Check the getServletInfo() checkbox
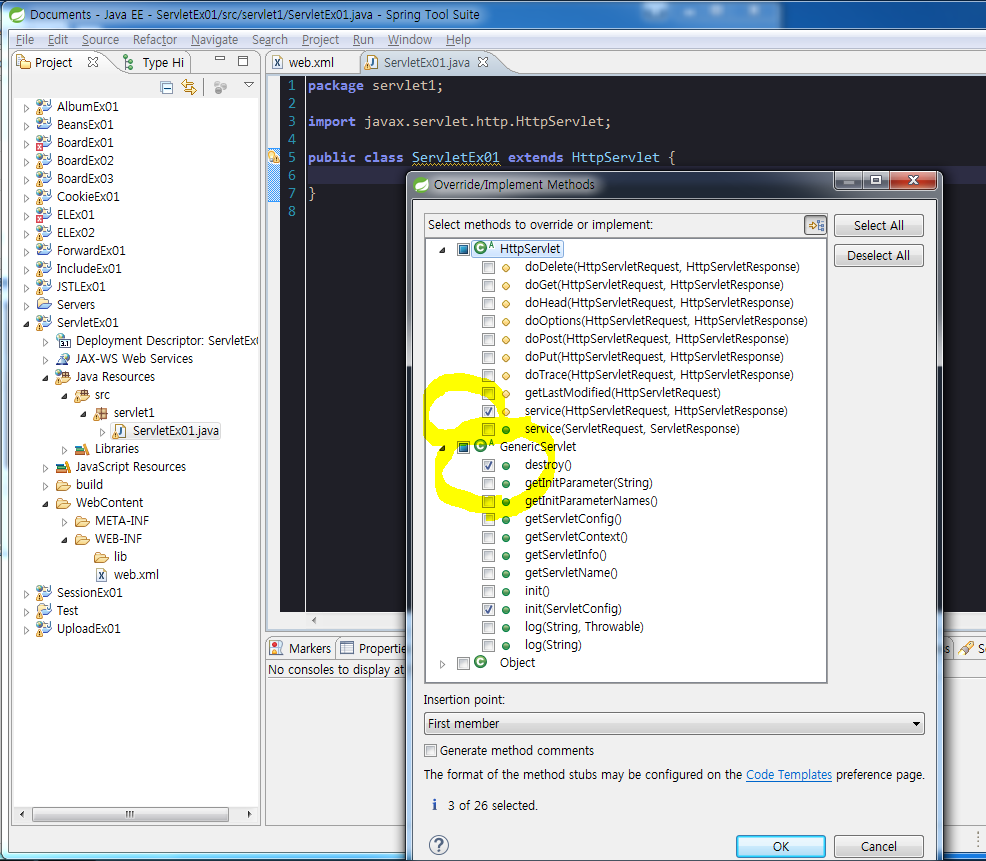The width and height of the screenshot is (986, 861). pyautogui.click(x=488, y=555)
